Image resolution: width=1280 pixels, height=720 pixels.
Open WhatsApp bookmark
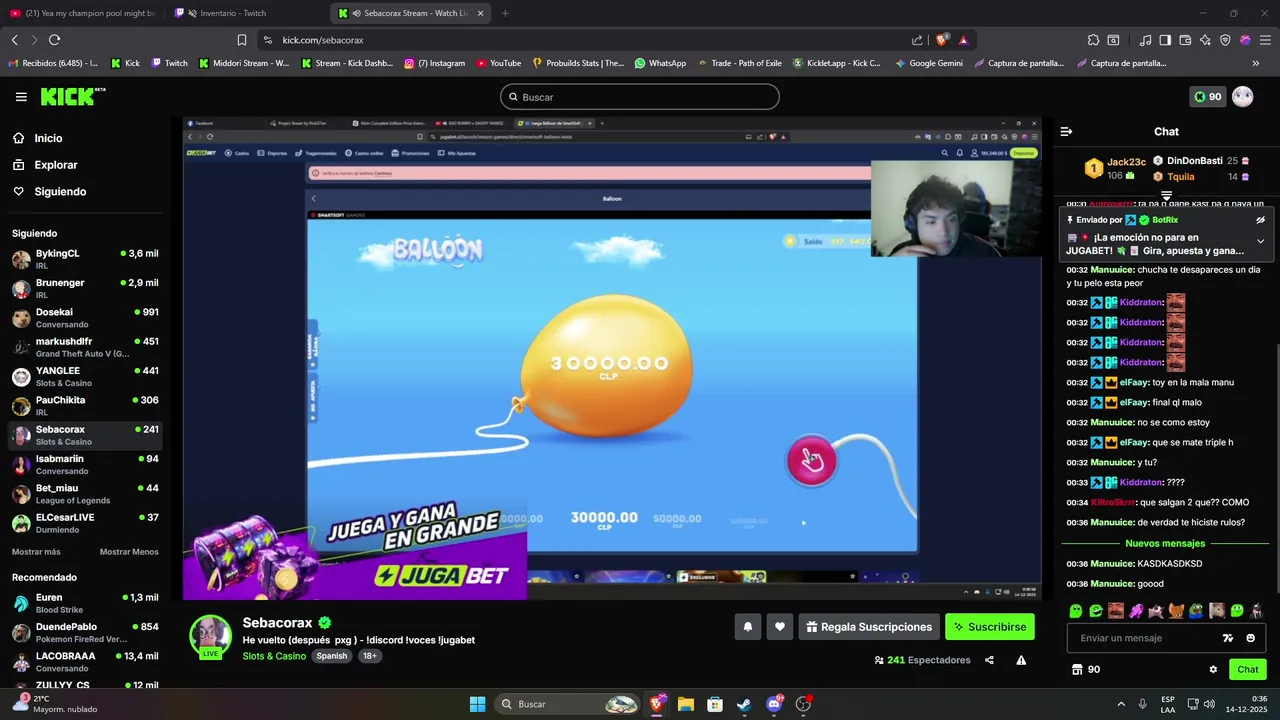660,63
